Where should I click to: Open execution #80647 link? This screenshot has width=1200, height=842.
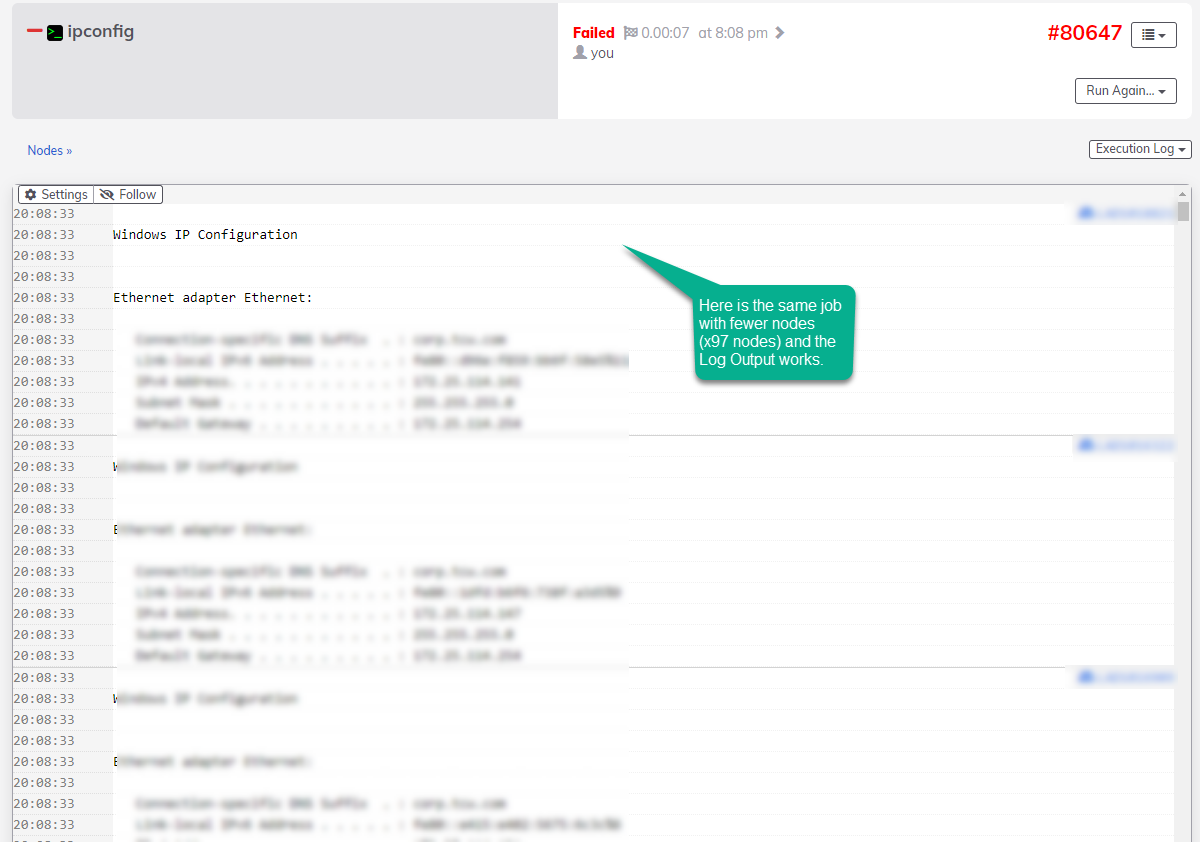click(x=1084, y=33)
